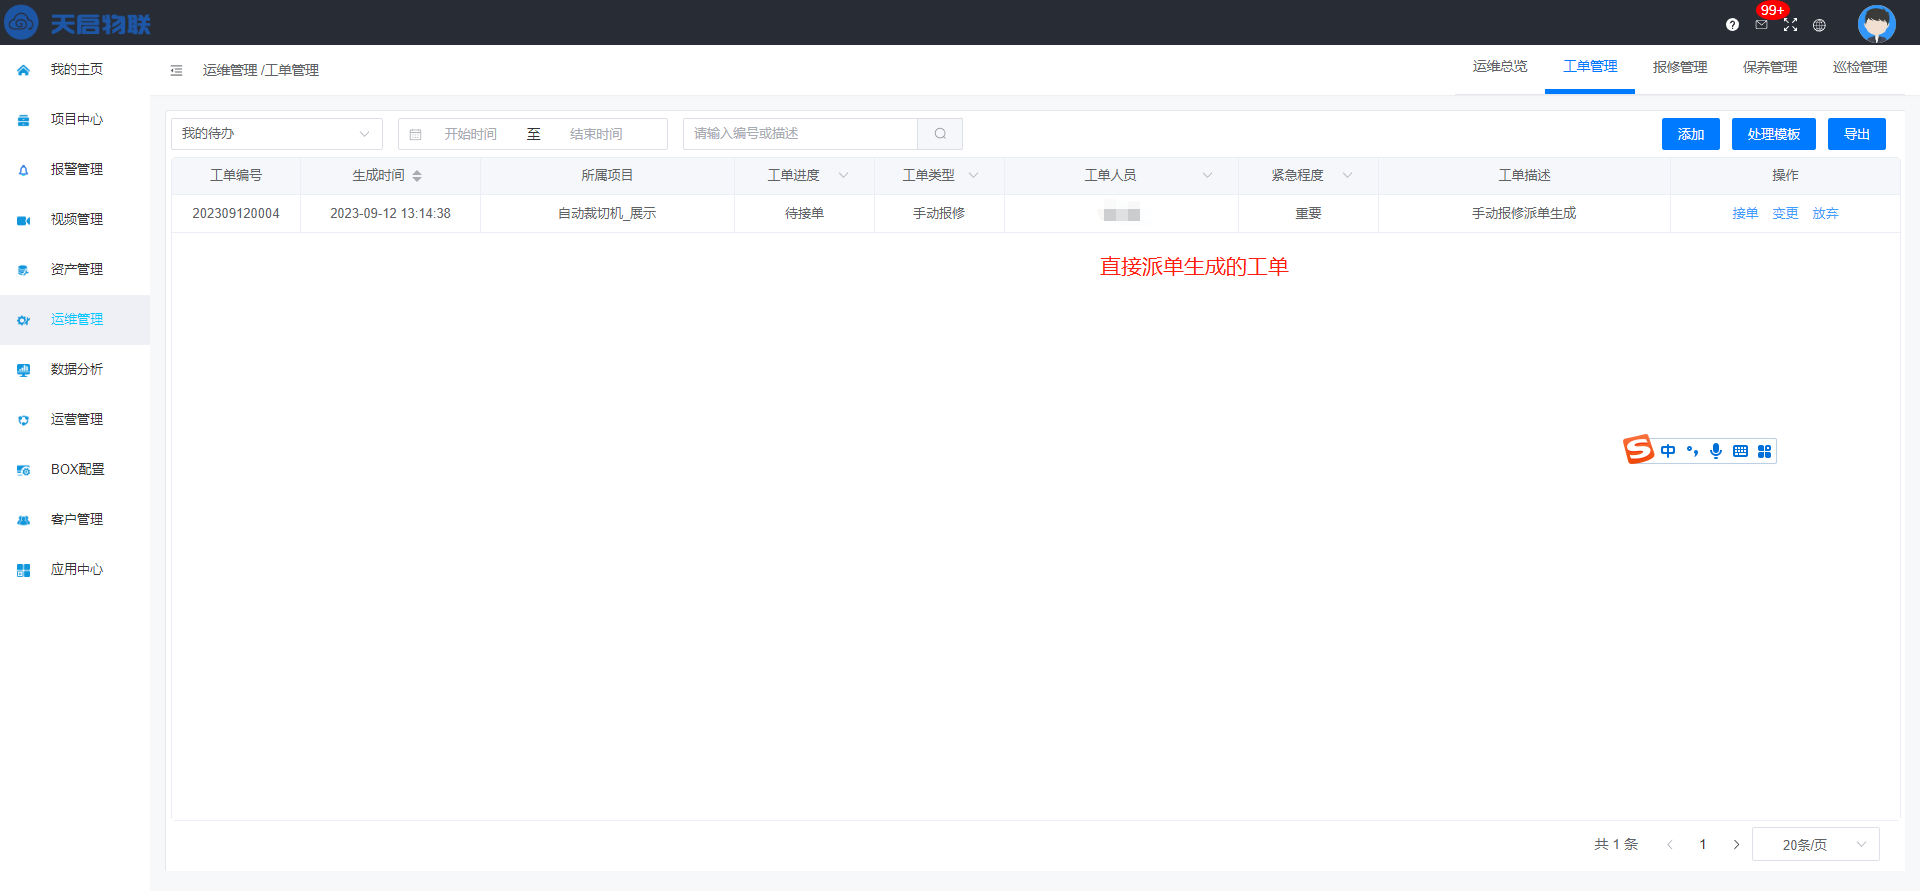Click the Sogou microphone voice input icon
The image size is (1920, 891).
click(1716, 451)
